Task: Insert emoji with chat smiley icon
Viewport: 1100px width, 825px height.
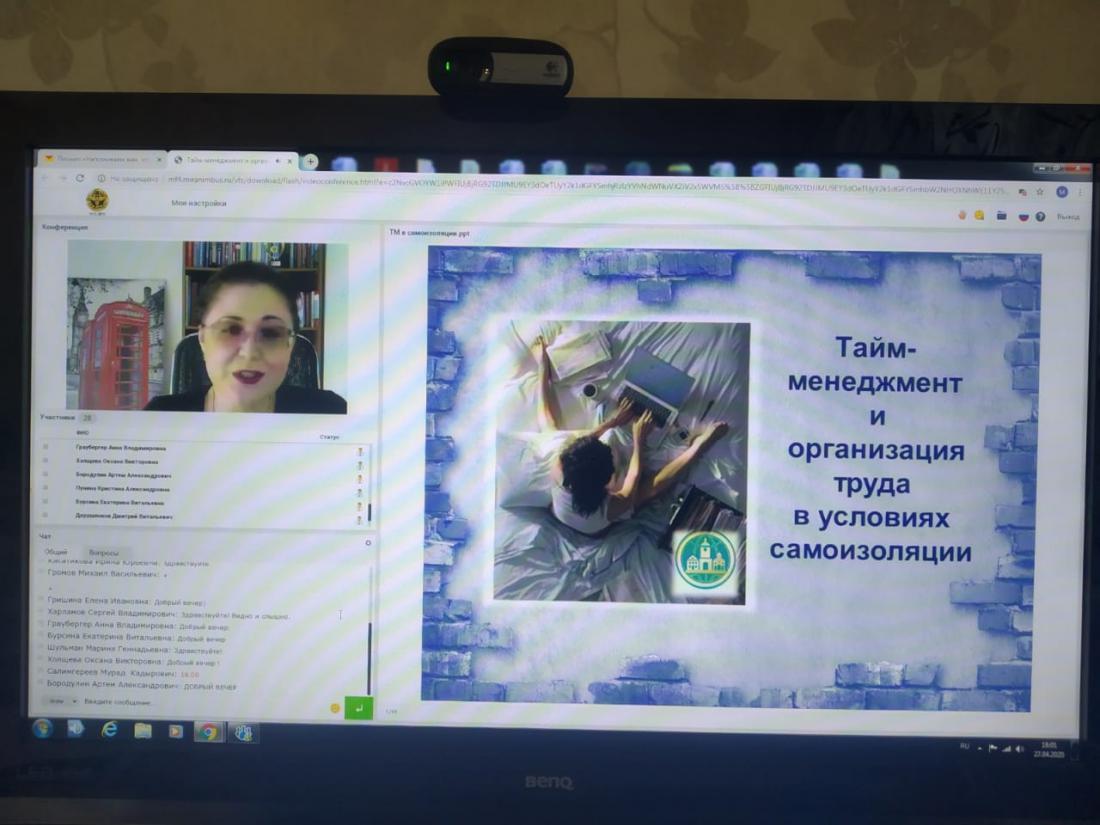Action: tap(335, 709)
